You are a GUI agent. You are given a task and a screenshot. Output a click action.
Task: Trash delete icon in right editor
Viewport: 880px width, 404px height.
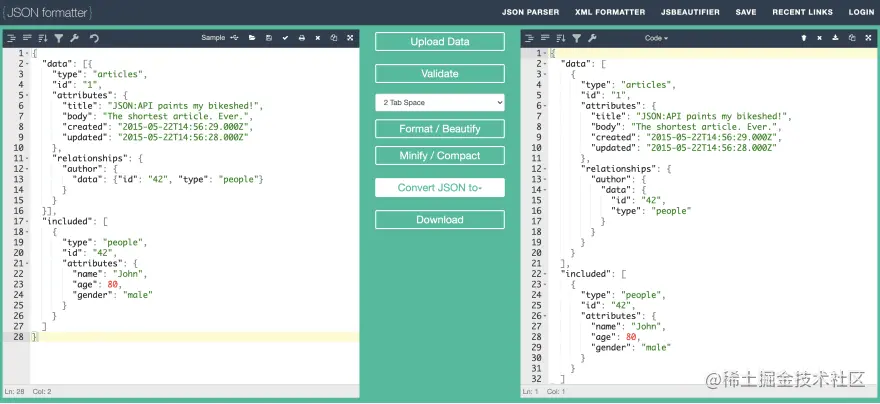(x=803, y=38)
